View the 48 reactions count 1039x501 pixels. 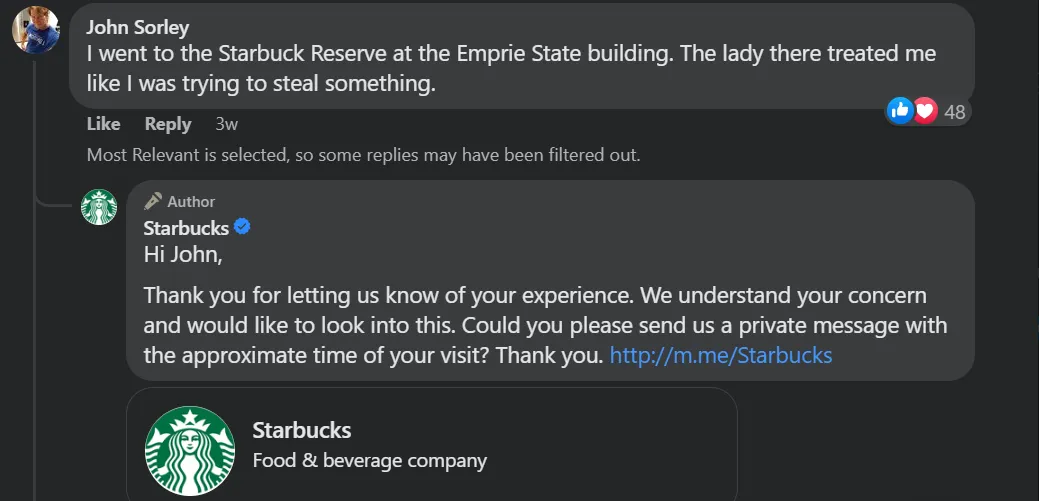[x=955, y=112]
